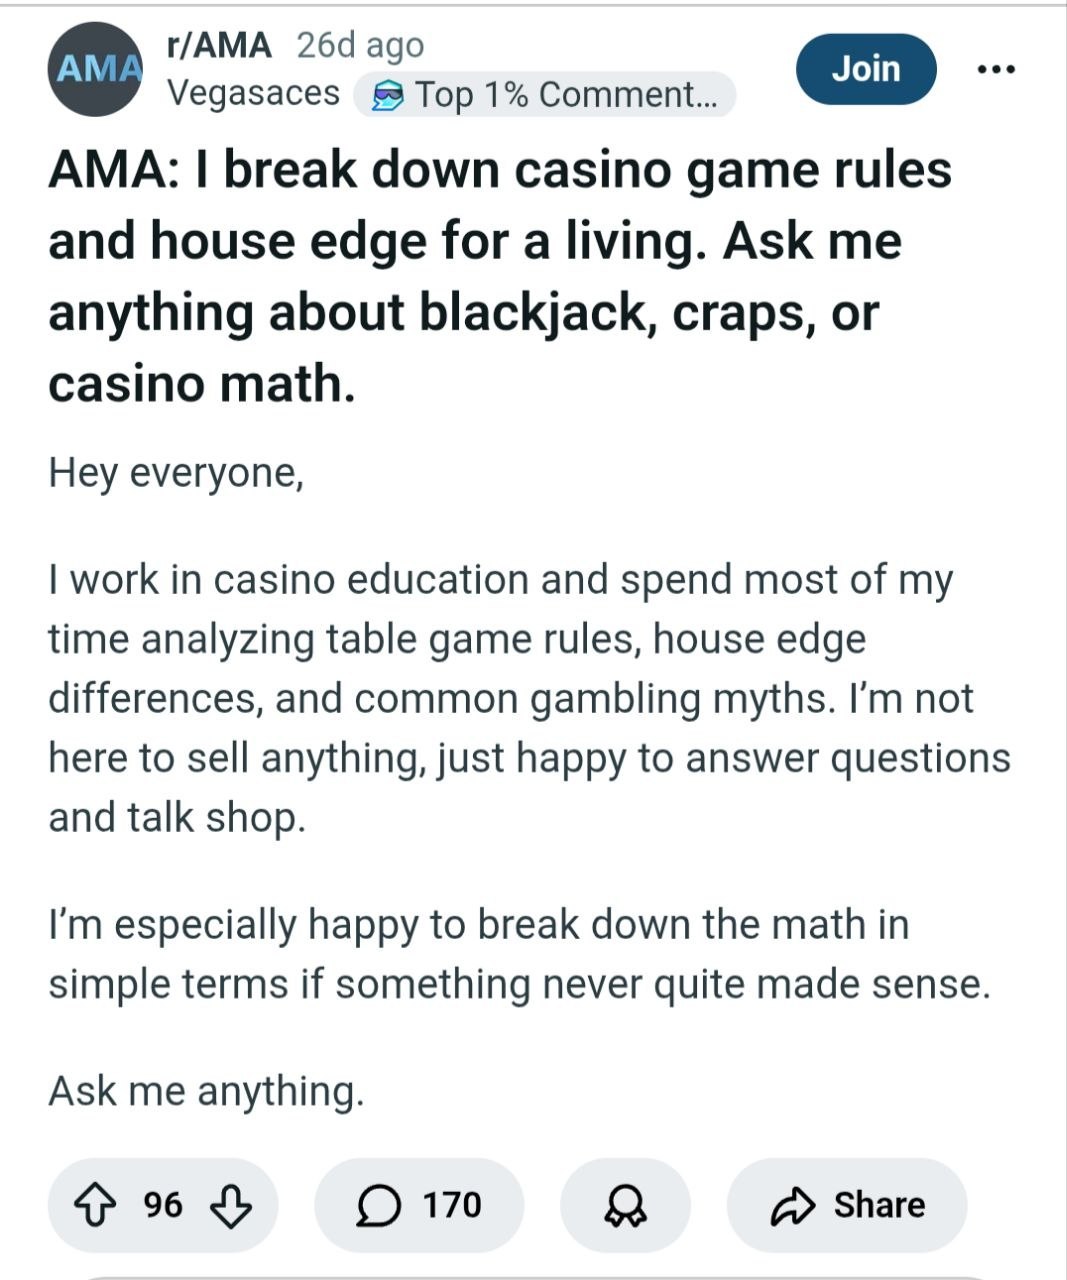Join the r/AMA community
1067x1280 pixels.
click(866, 69)
